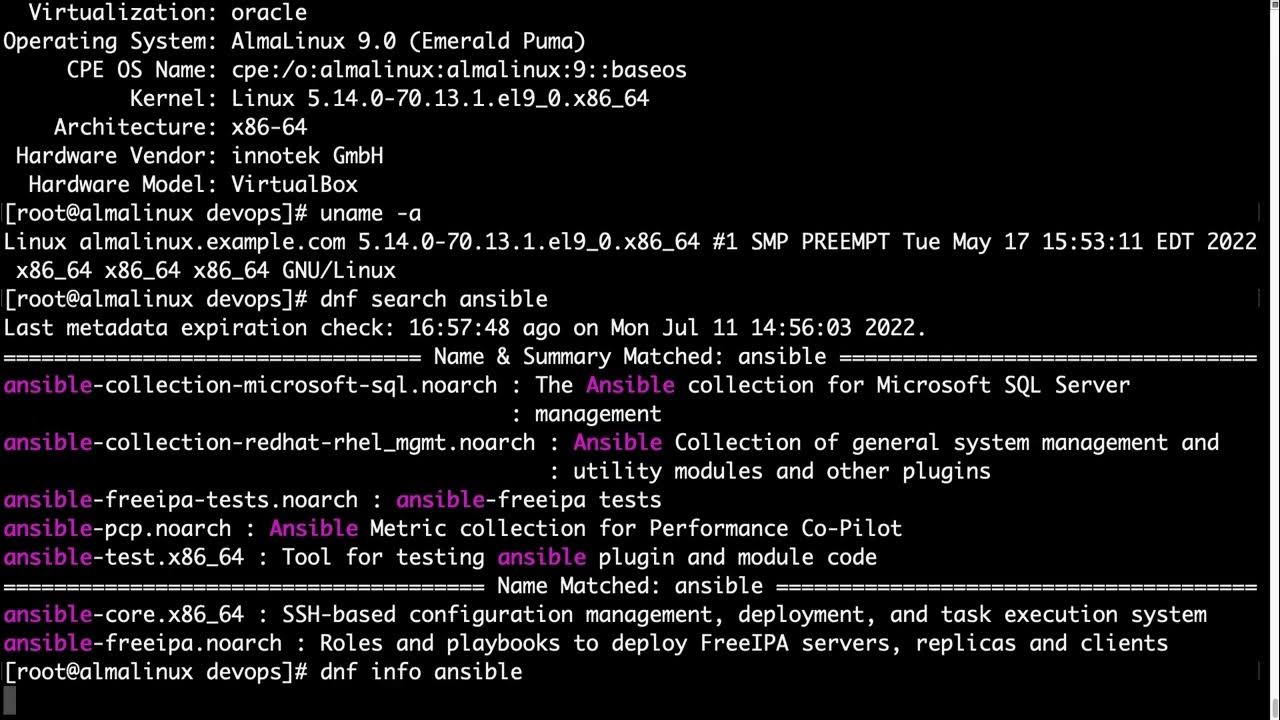The width and height of the screenshot is (1280, 720).
Task: Click the 'almalinux.example.com' hostname in uname output
Action: coord(212,242)
